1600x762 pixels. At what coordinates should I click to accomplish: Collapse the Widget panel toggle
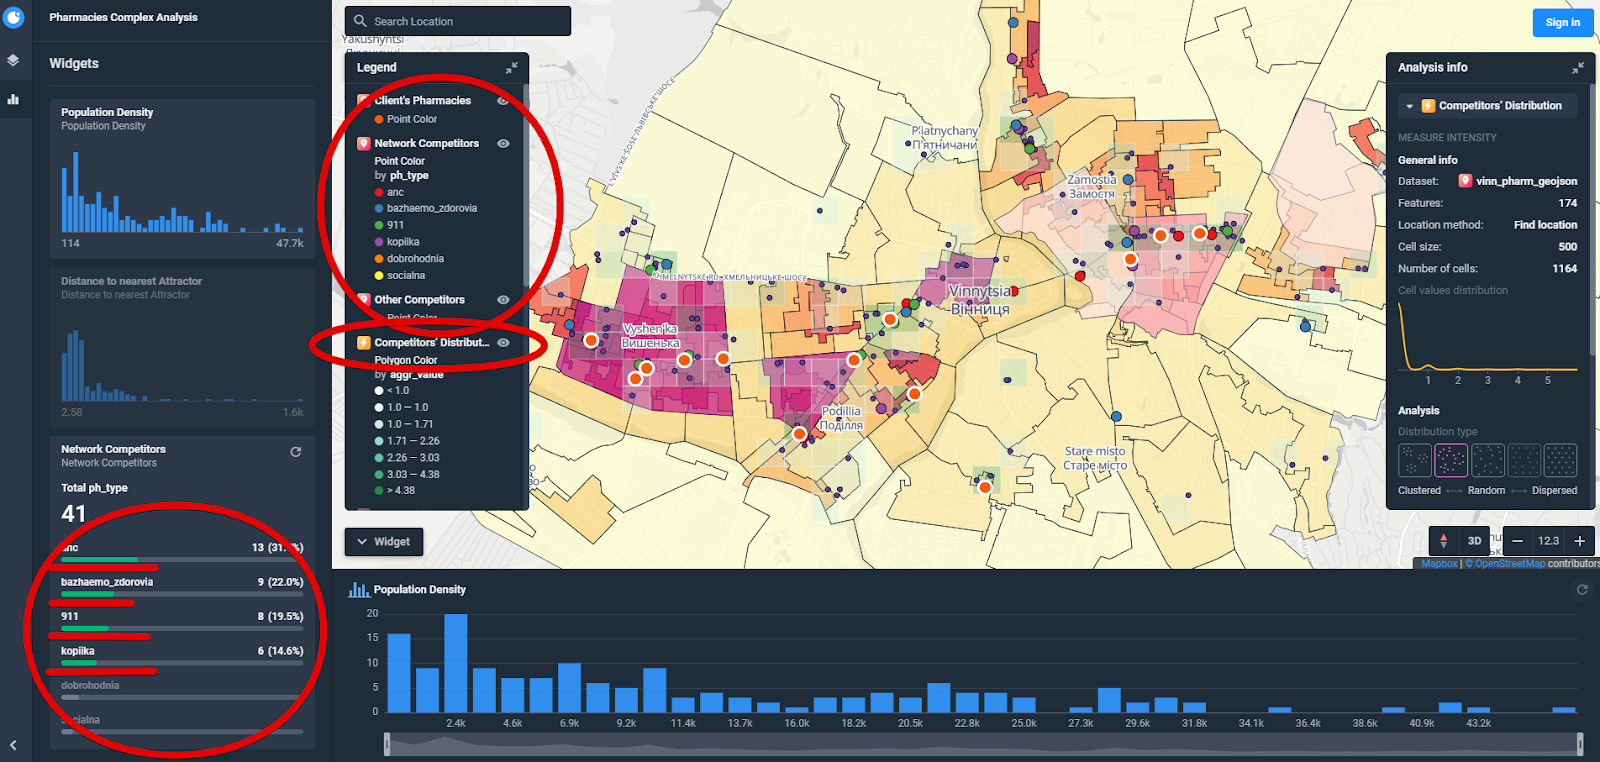tap(384, 542)
